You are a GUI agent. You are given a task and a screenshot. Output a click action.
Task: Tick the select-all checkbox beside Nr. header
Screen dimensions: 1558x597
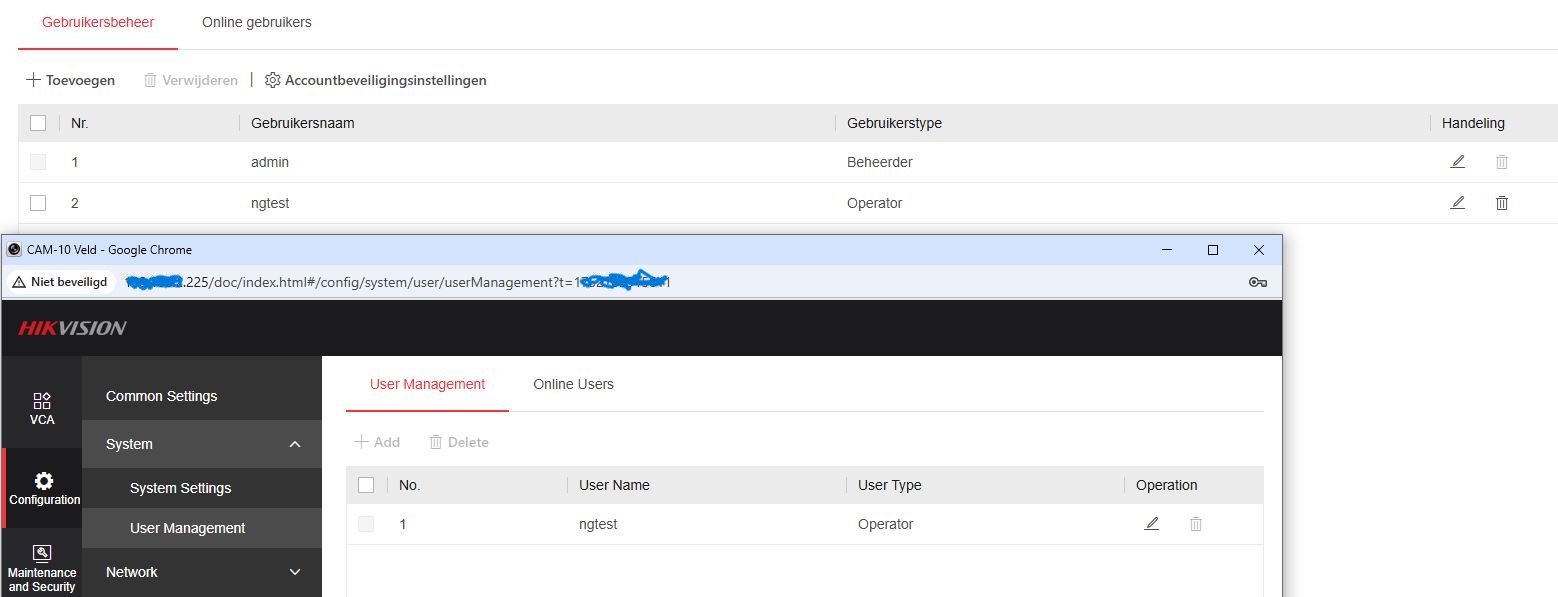pyautogui.click(x=38, y=123)
